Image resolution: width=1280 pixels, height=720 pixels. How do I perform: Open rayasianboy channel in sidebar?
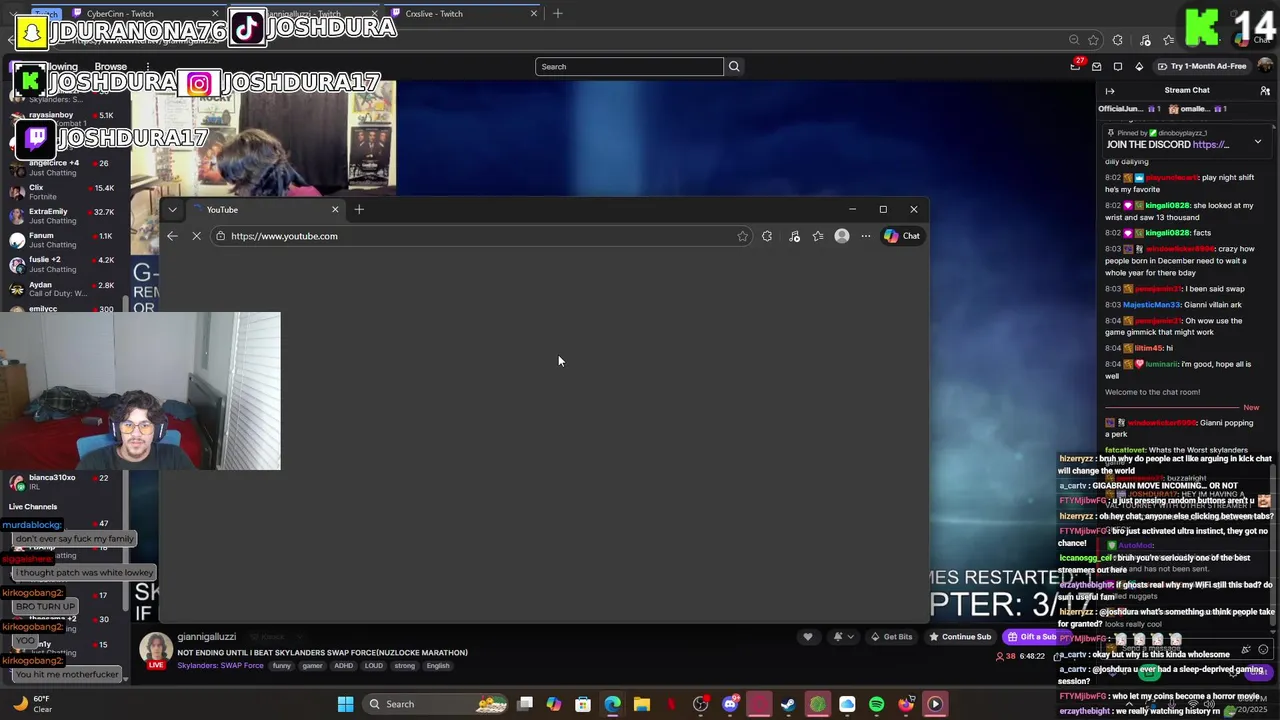click(x=63, y=119)
